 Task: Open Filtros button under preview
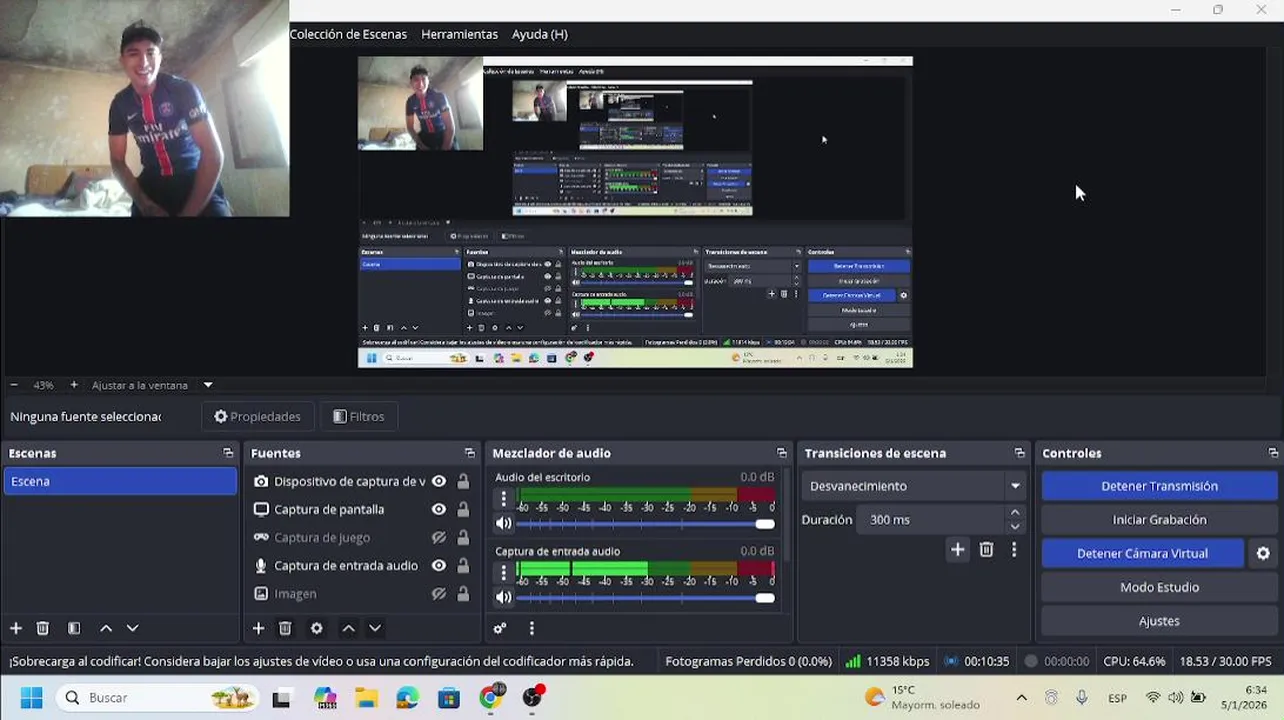point(358,416)
